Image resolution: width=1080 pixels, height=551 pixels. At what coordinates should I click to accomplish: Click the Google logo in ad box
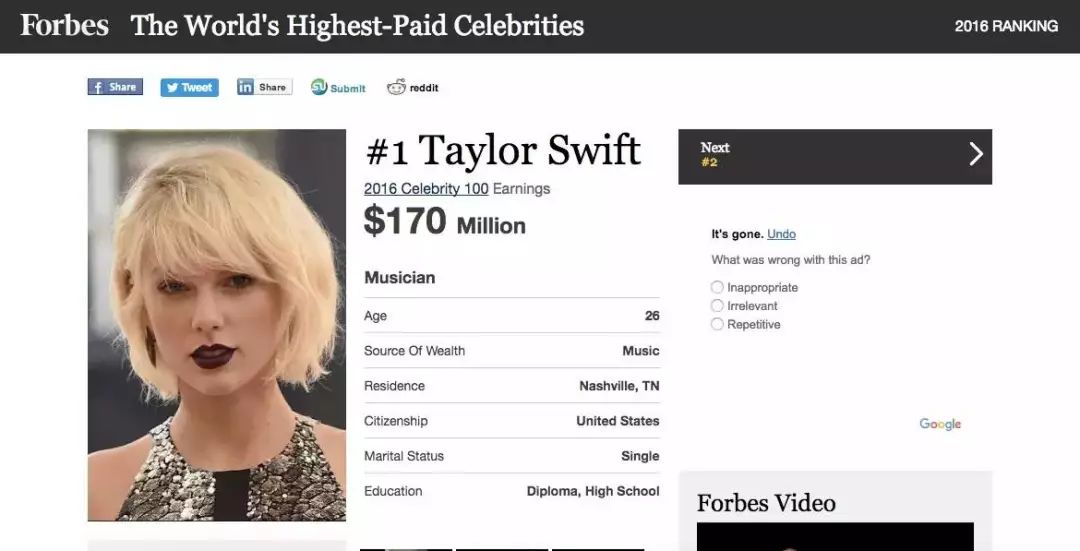[x=939, y=424]
